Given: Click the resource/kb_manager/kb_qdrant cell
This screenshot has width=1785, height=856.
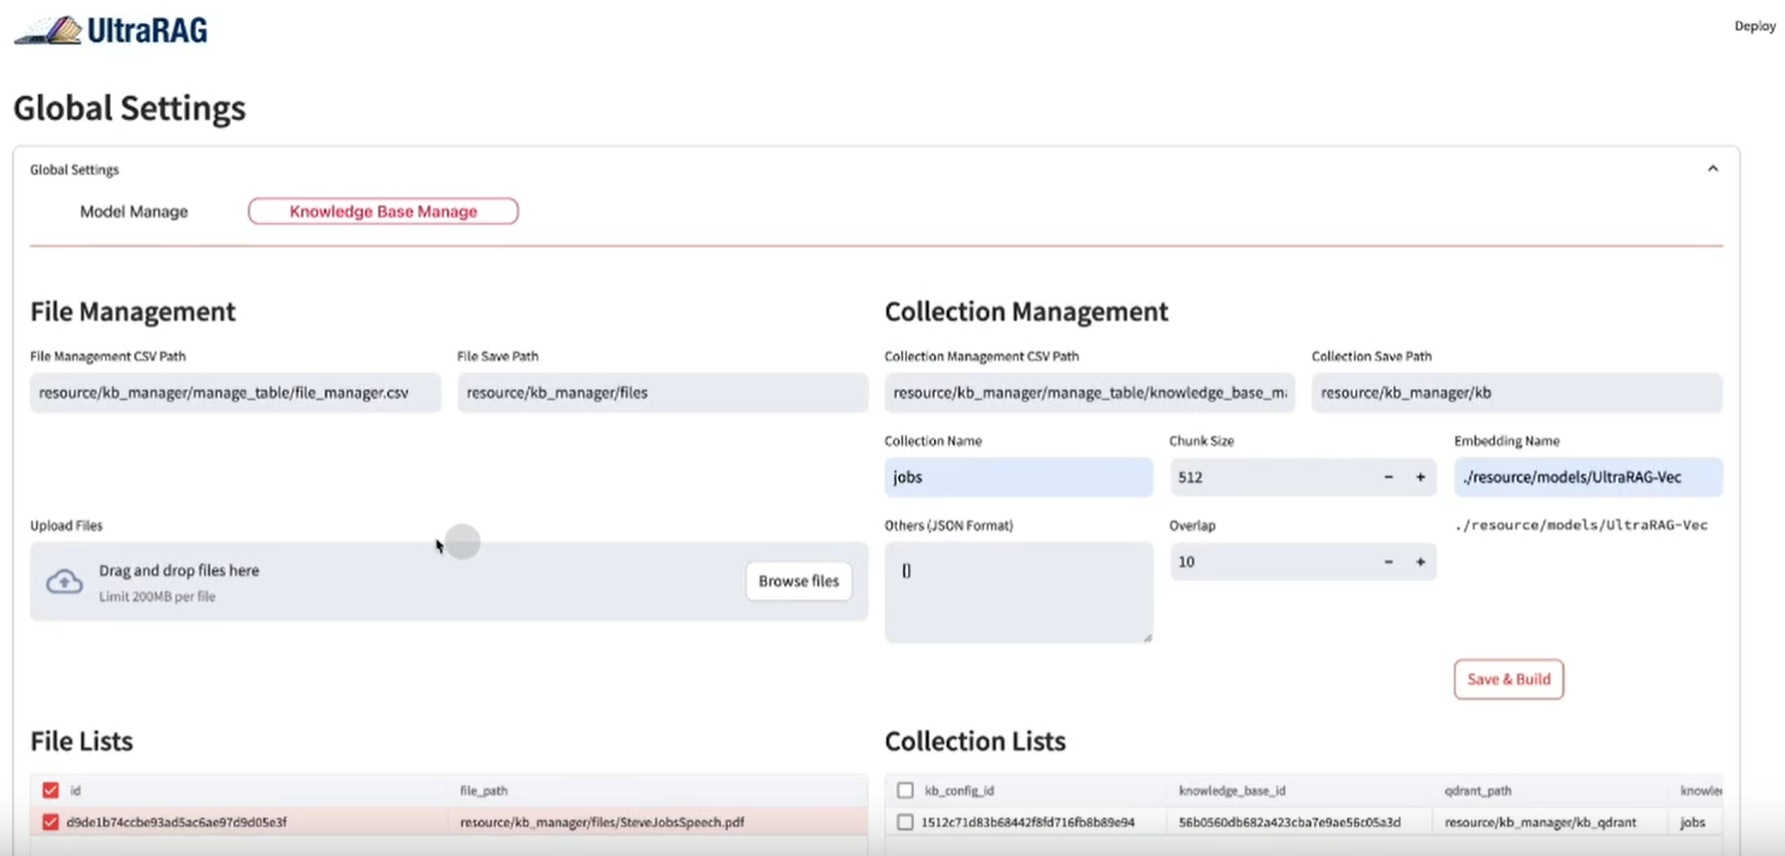Looking at the screenshot, I should tap(1540, 822).
